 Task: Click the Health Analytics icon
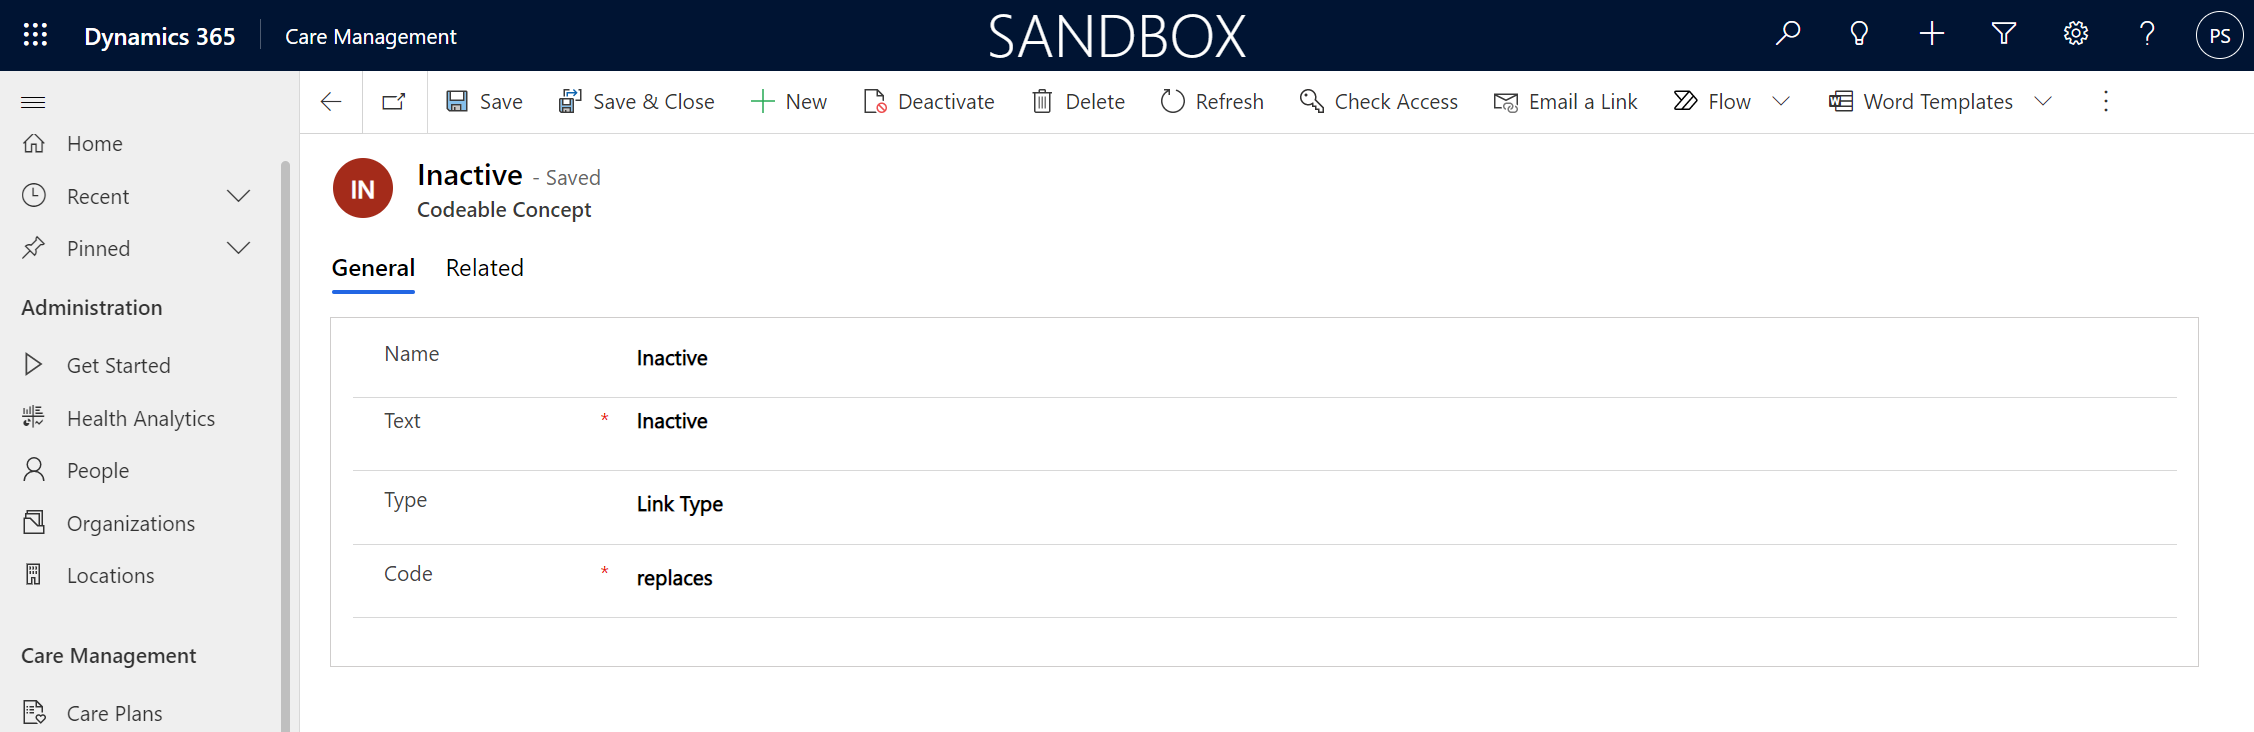point(34,417)
